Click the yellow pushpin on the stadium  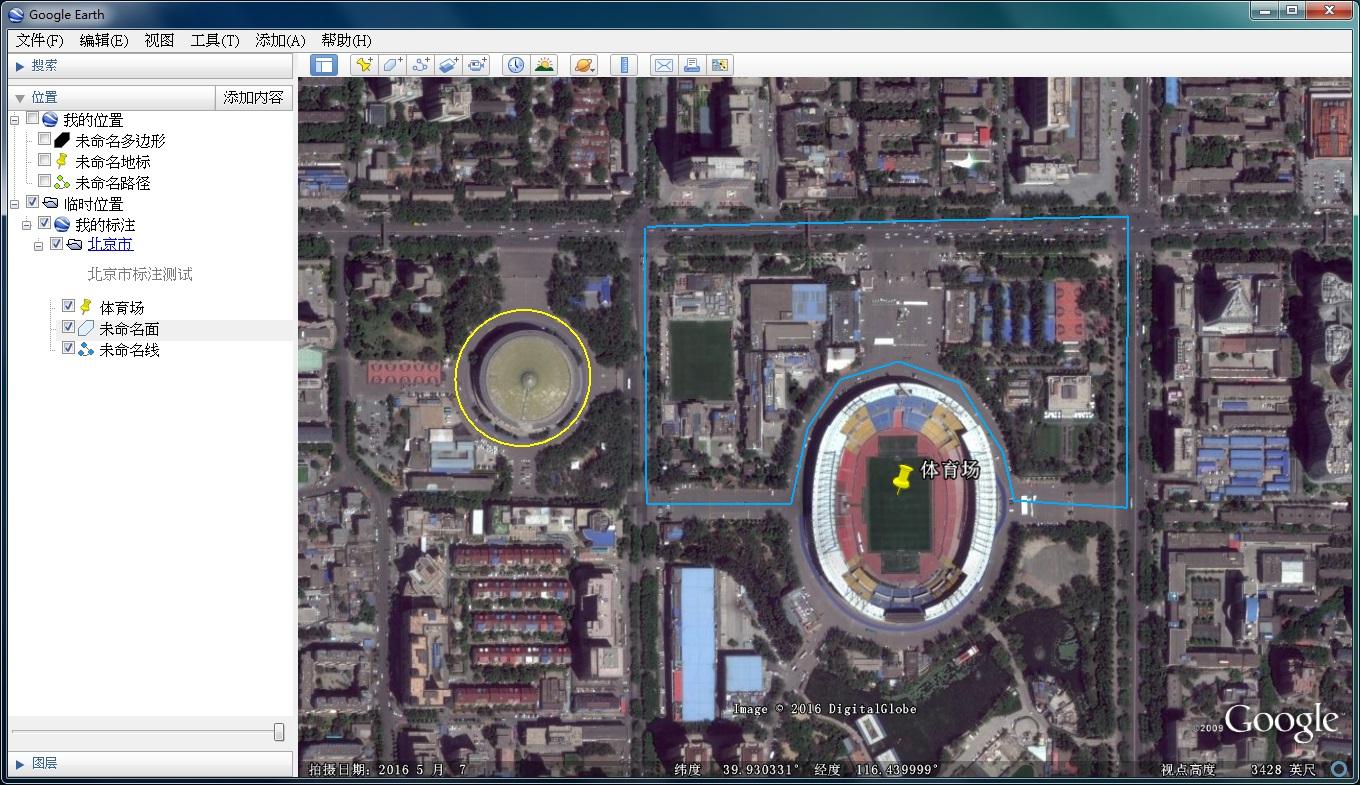click(x=902, y=478)
